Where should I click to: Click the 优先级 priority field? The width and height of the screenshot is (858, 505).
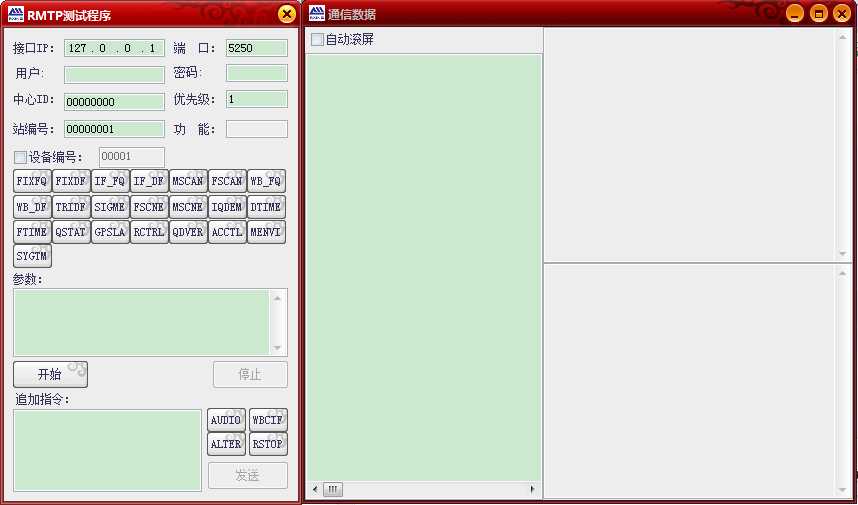257,100
